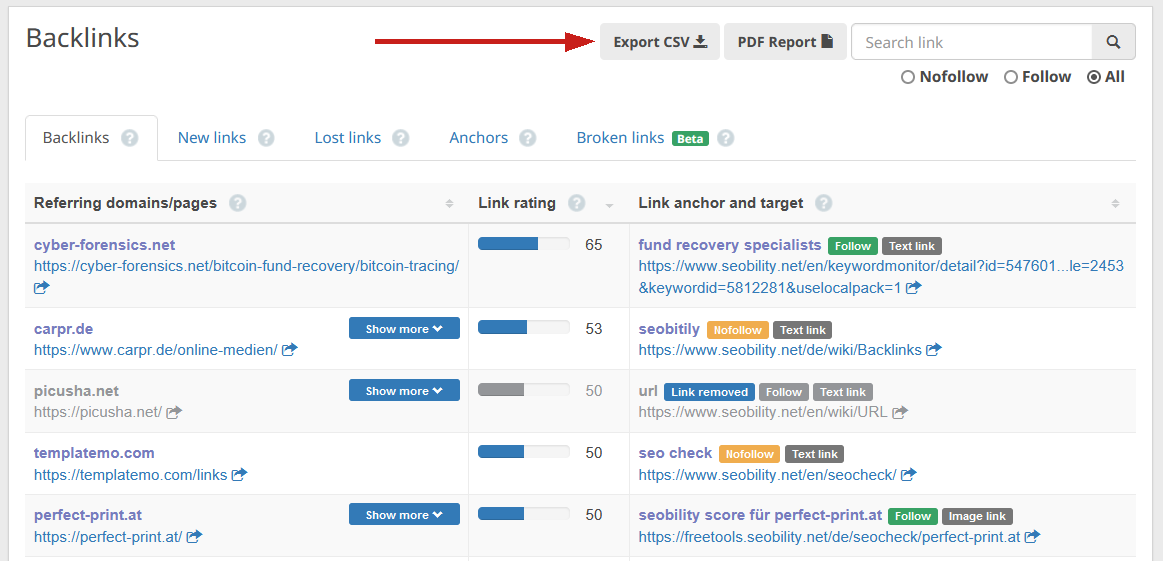Sort by Link rating arrow icon

610,206
